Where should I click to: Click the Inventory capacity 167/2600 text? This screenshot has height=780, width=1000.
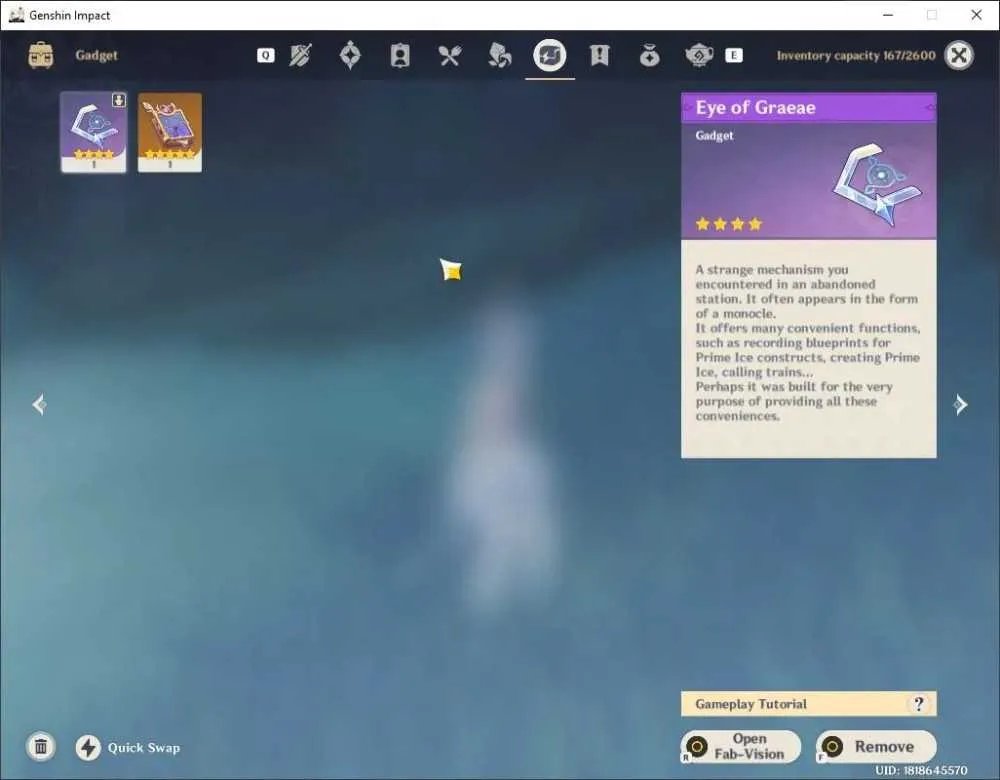(856, 55)
